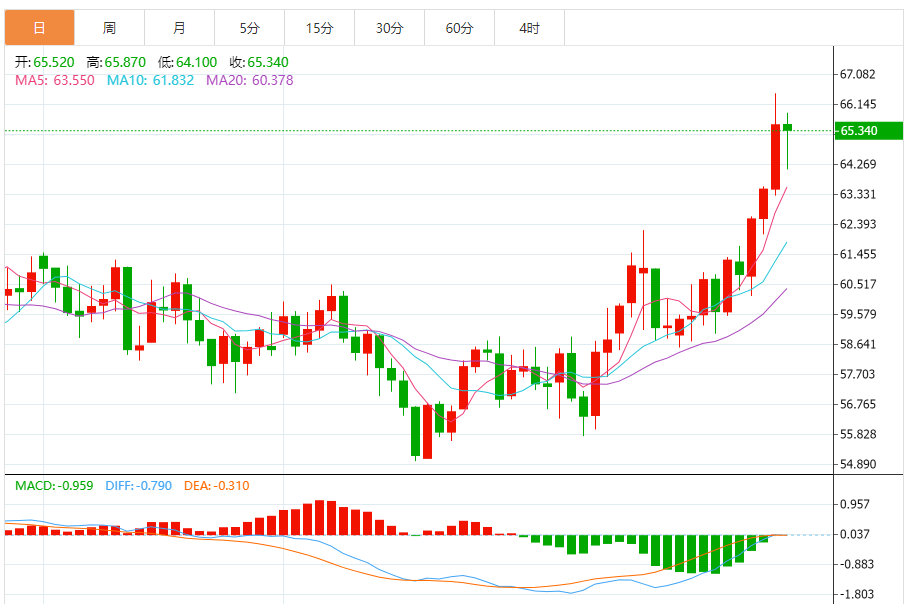Click the 67.082 price axis label
This screenshot has width=909, height=604.
pyautogui.click(x=858, y=74)
